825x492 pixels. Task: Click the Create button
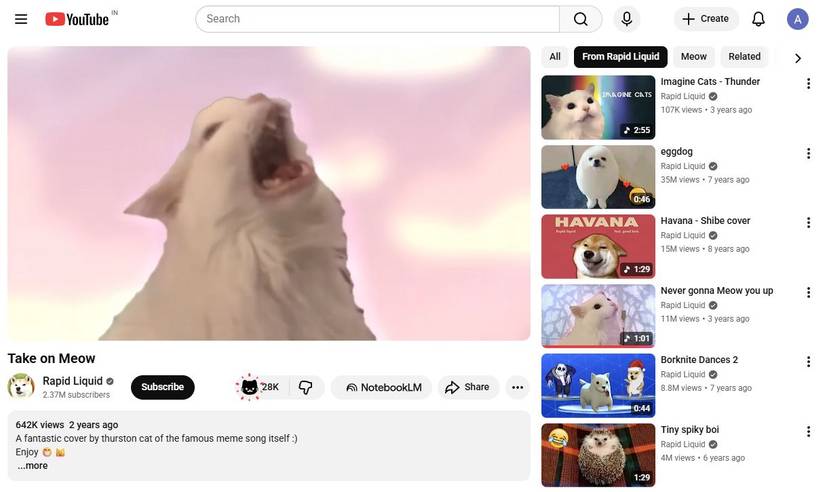tap(706, 19)
